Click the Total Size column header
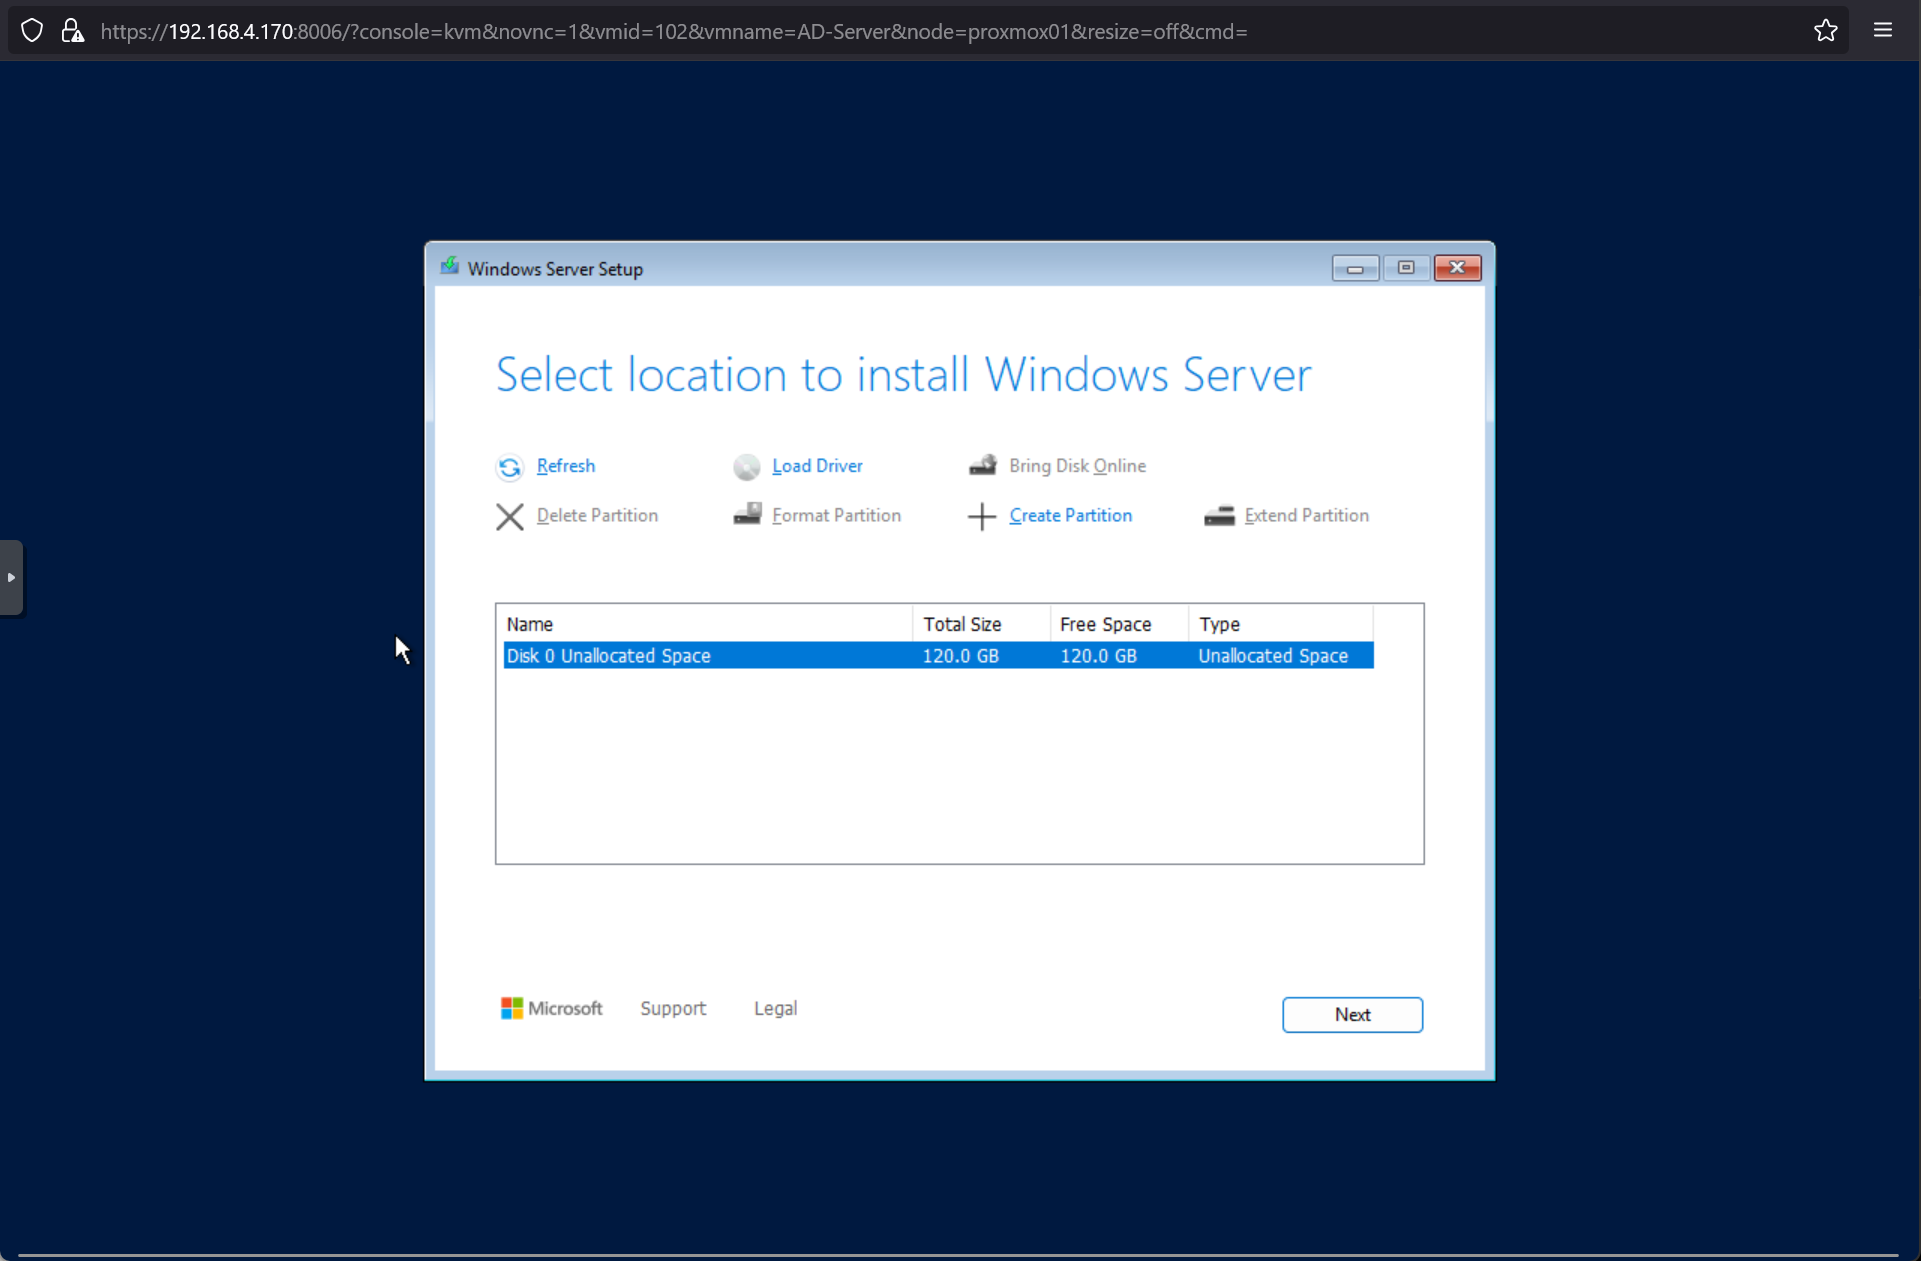This screenshot has height=1261, width=1921. [961, 624]
